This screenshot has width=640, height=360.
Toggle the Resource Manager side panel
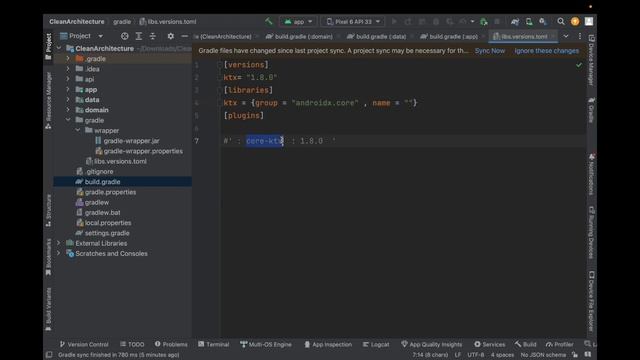coord(49,100)
